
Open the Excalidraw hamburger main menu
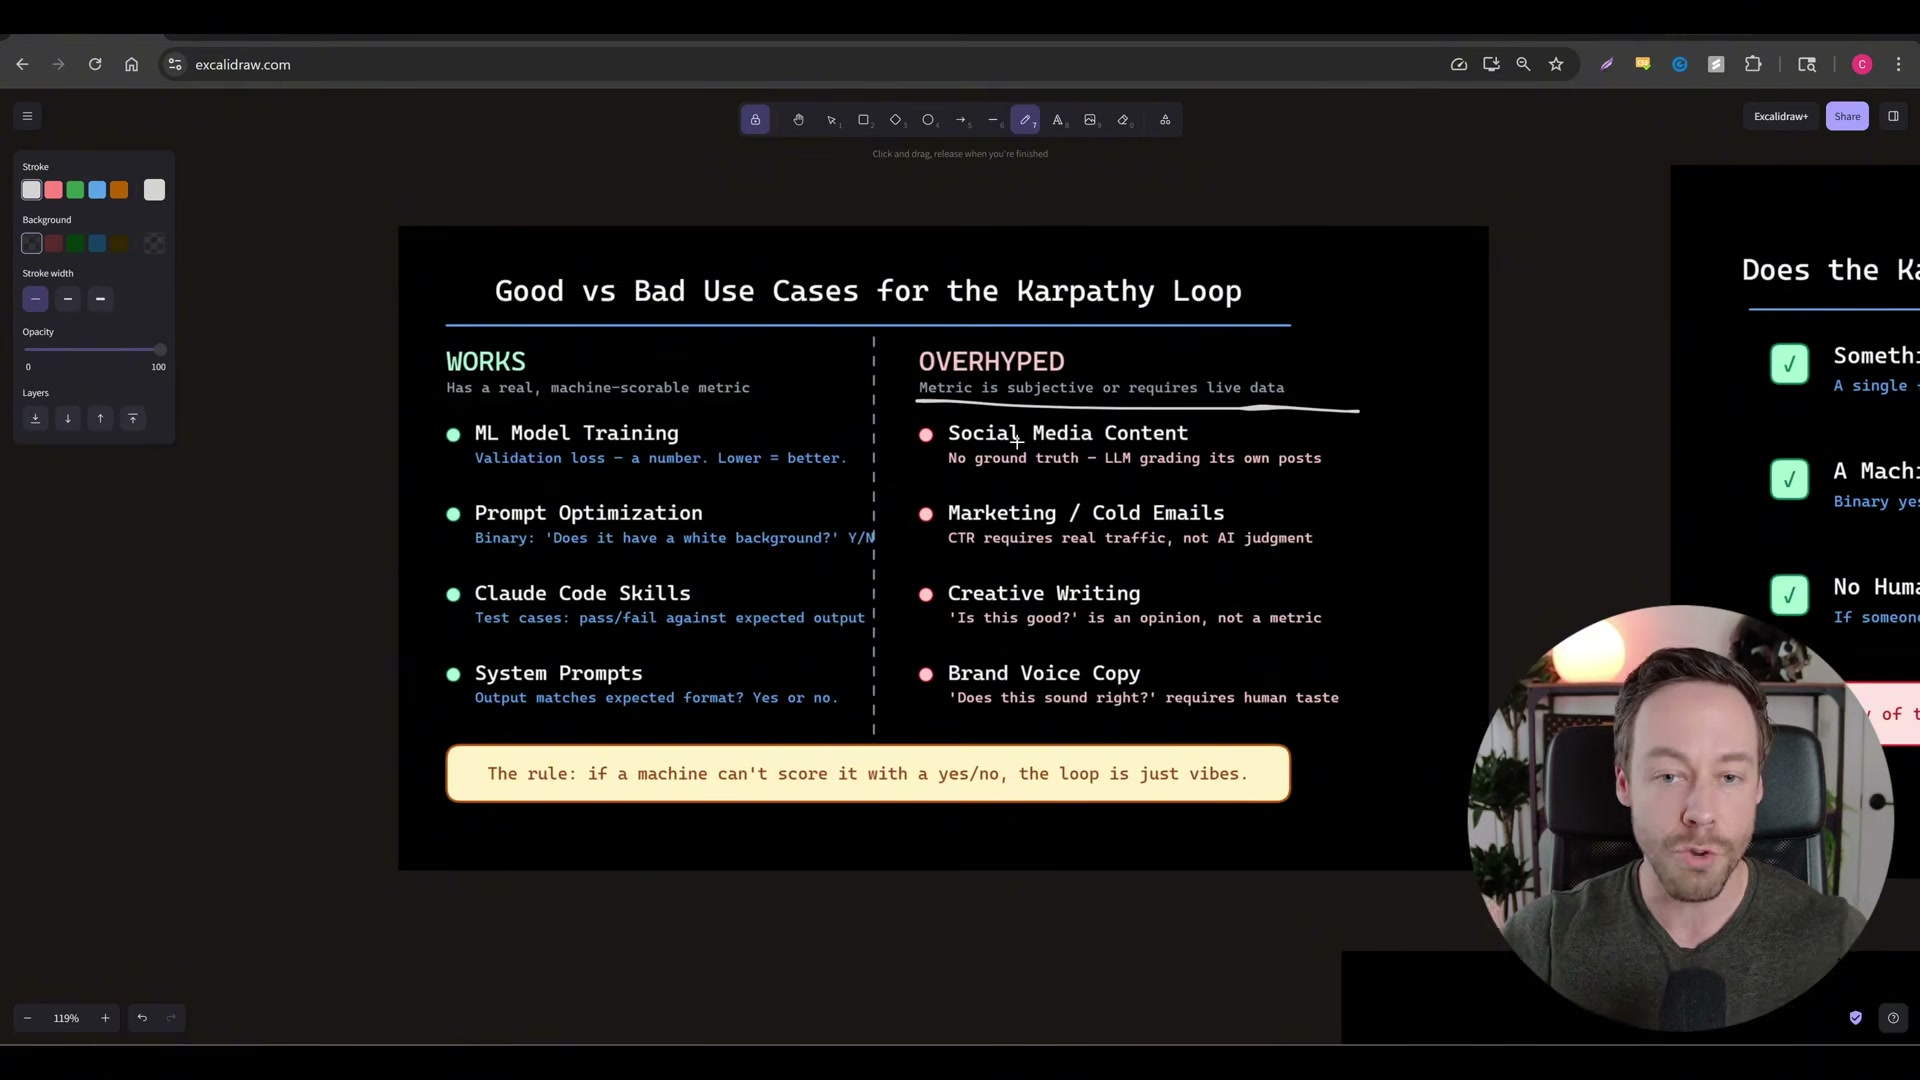pos(28,116)
